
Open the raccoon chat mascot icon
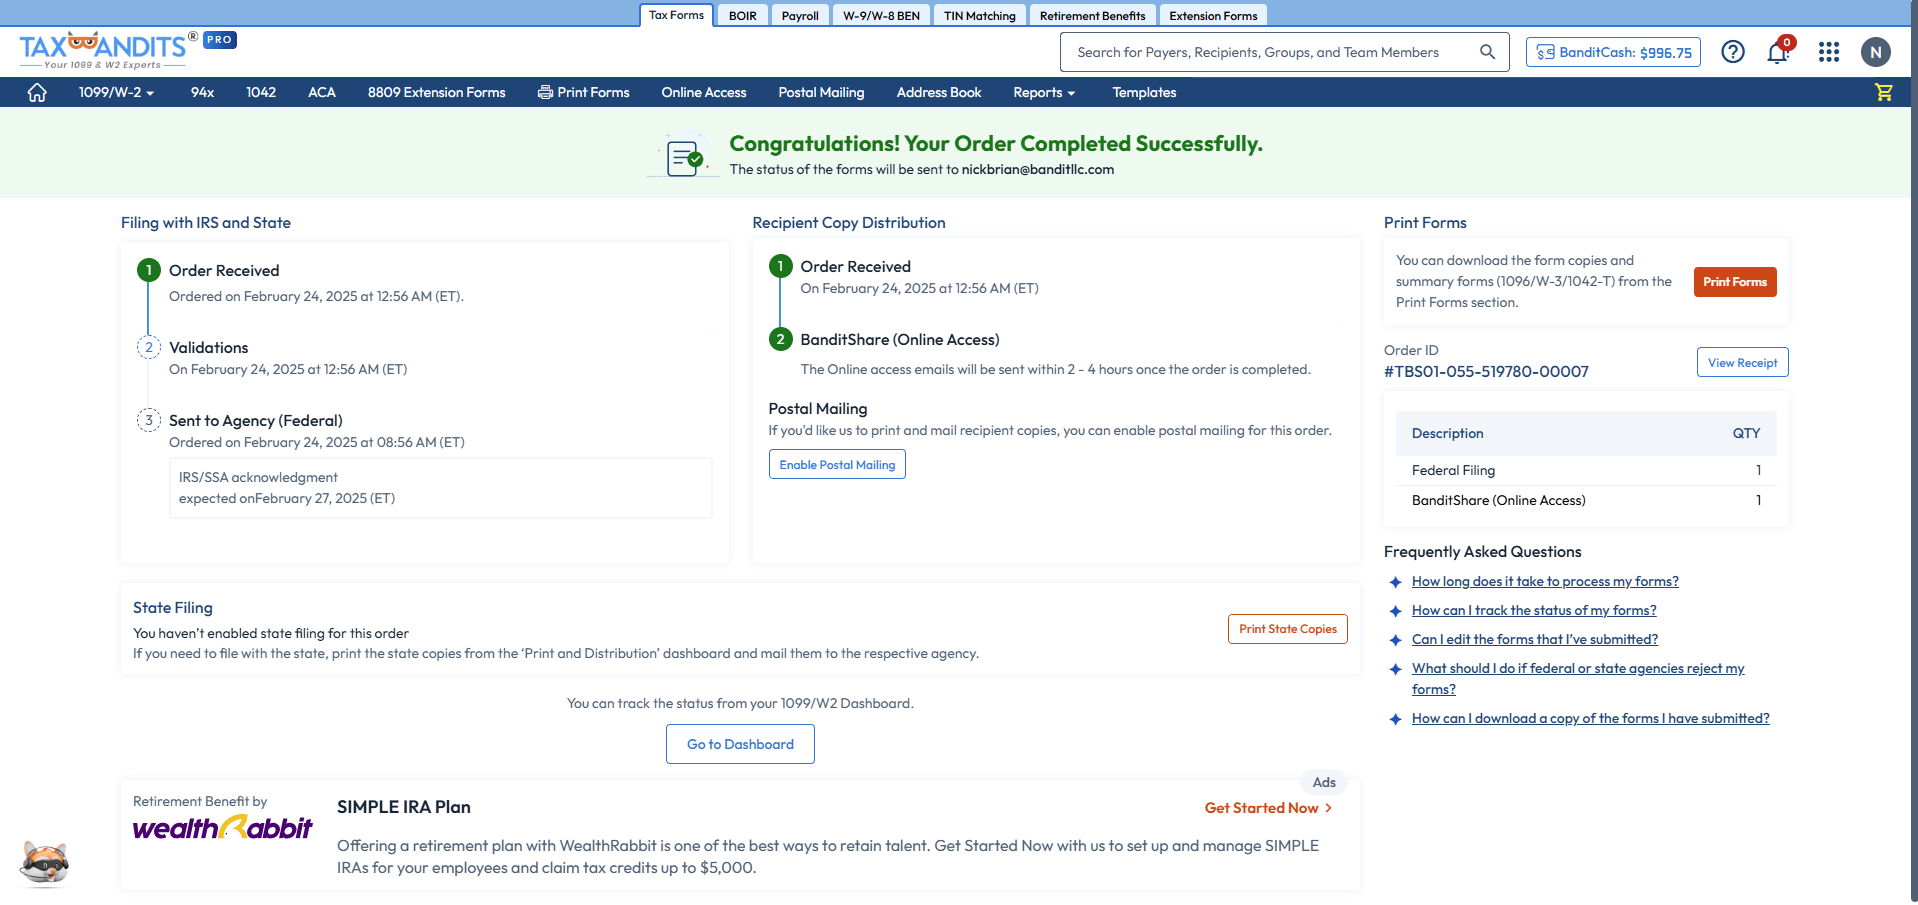(45, 864)
